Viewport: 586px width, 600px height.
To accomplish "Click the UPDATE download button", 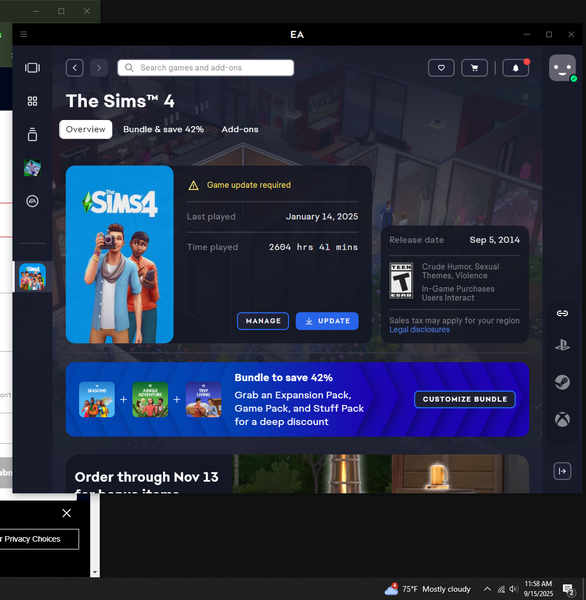I will (327, 321).
